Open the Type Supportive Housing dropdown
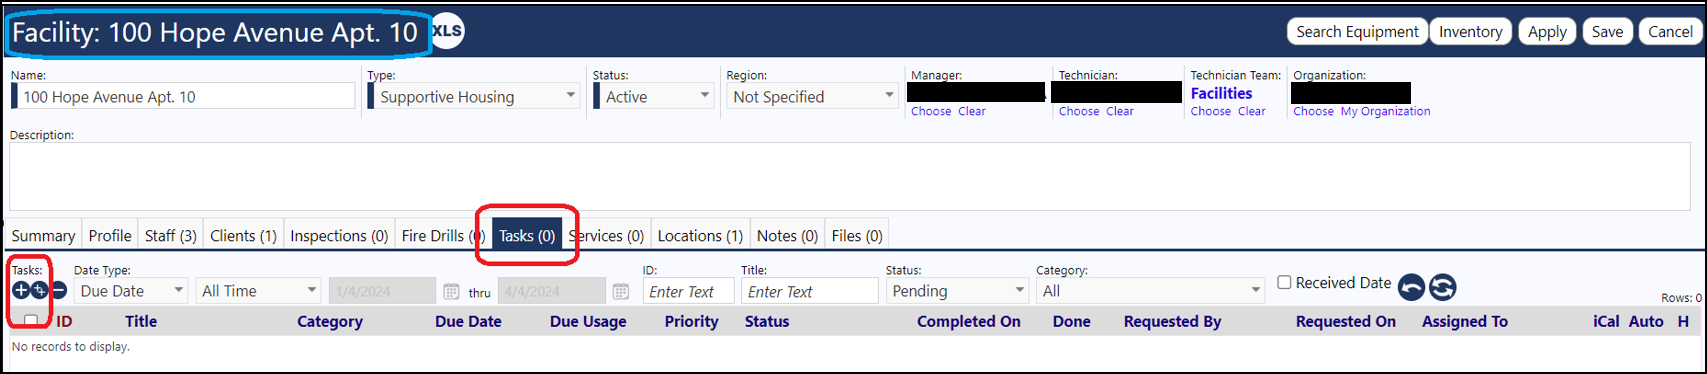Image resolution: width=1707 pixels, height=374 pixels. tap(474, 96)
